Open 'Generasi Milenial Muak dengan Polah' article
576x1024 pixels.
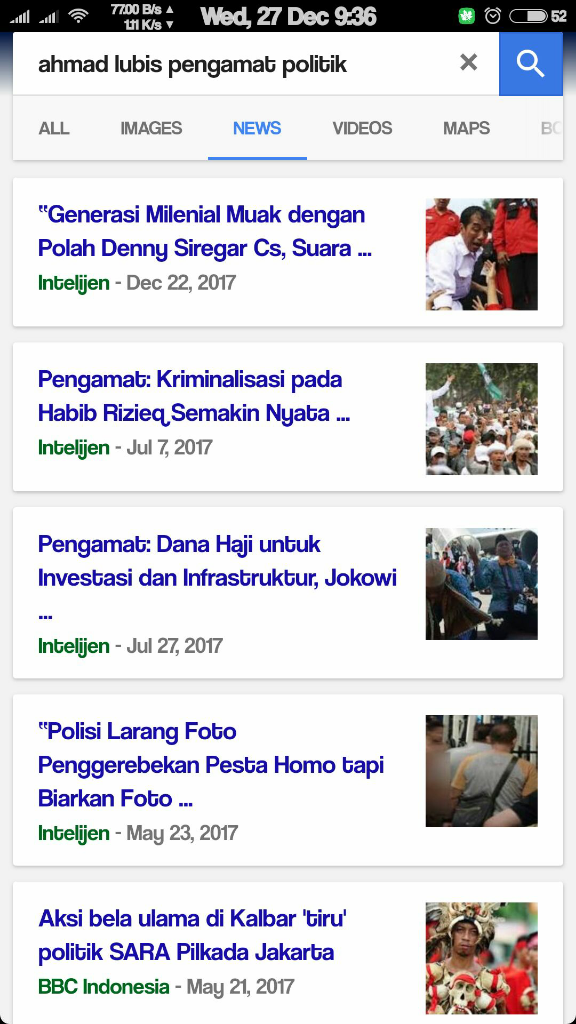pos(204,231)
